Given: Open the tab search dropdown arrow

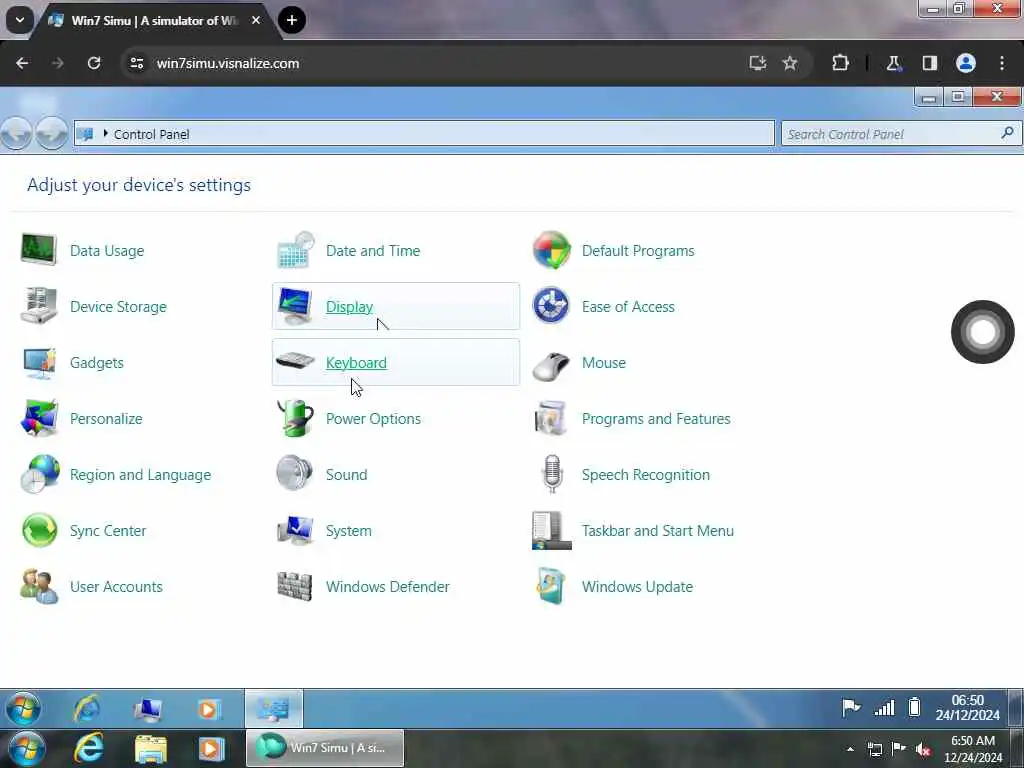Looking at the screenshot, I should point(20,20).
